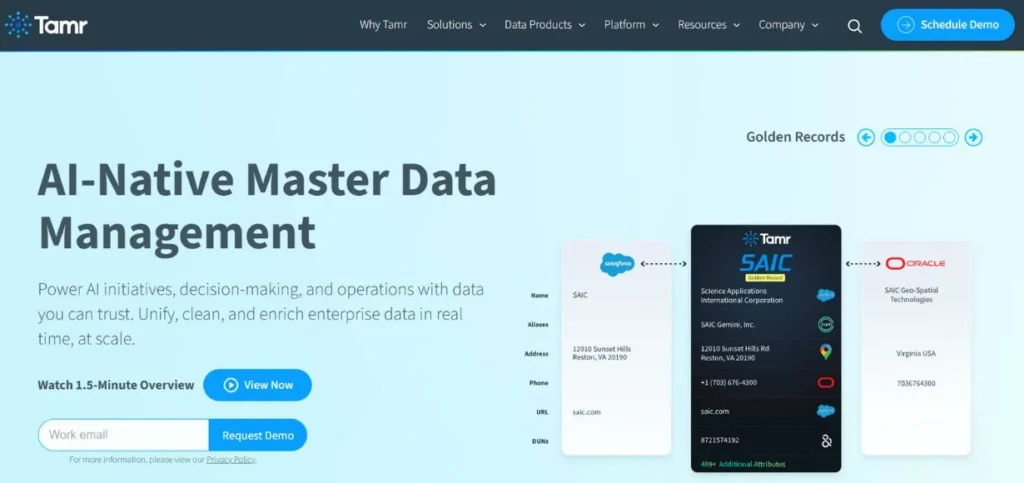Image resolution: width=1024 pixels, height=483 pixels.
Task: Click the Google Maps pin icon
Action: 825,352
